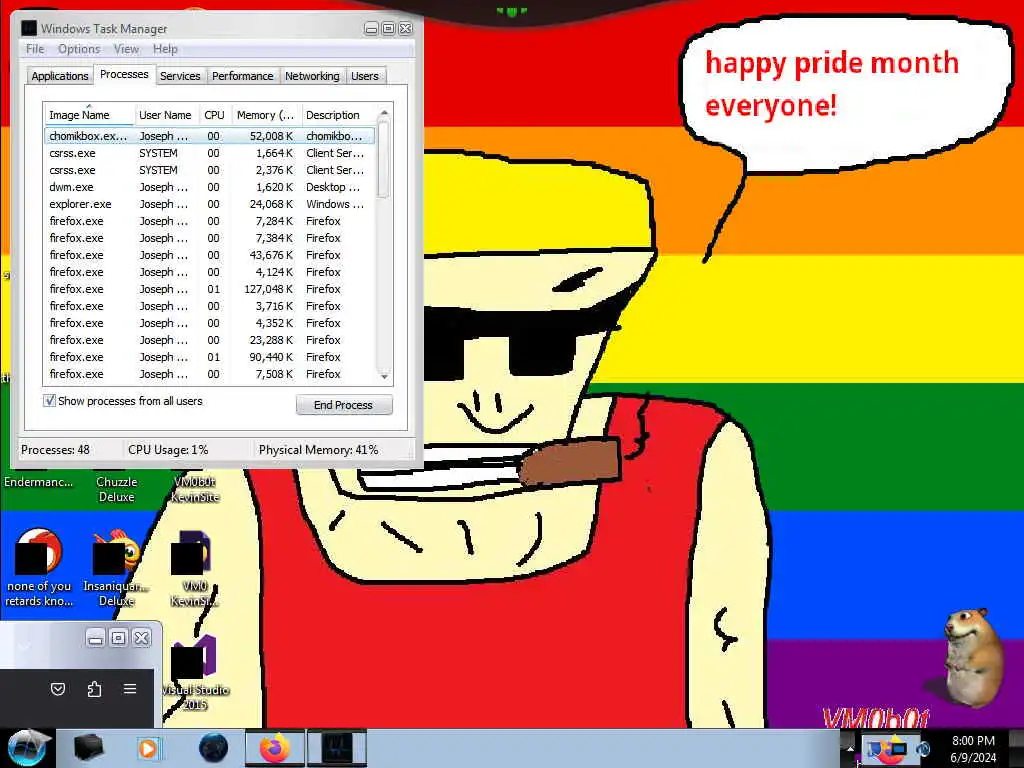The image size is (1024, 768).
Task: Select firefox.exe row using 23,288 K
Action: (210, 340)
